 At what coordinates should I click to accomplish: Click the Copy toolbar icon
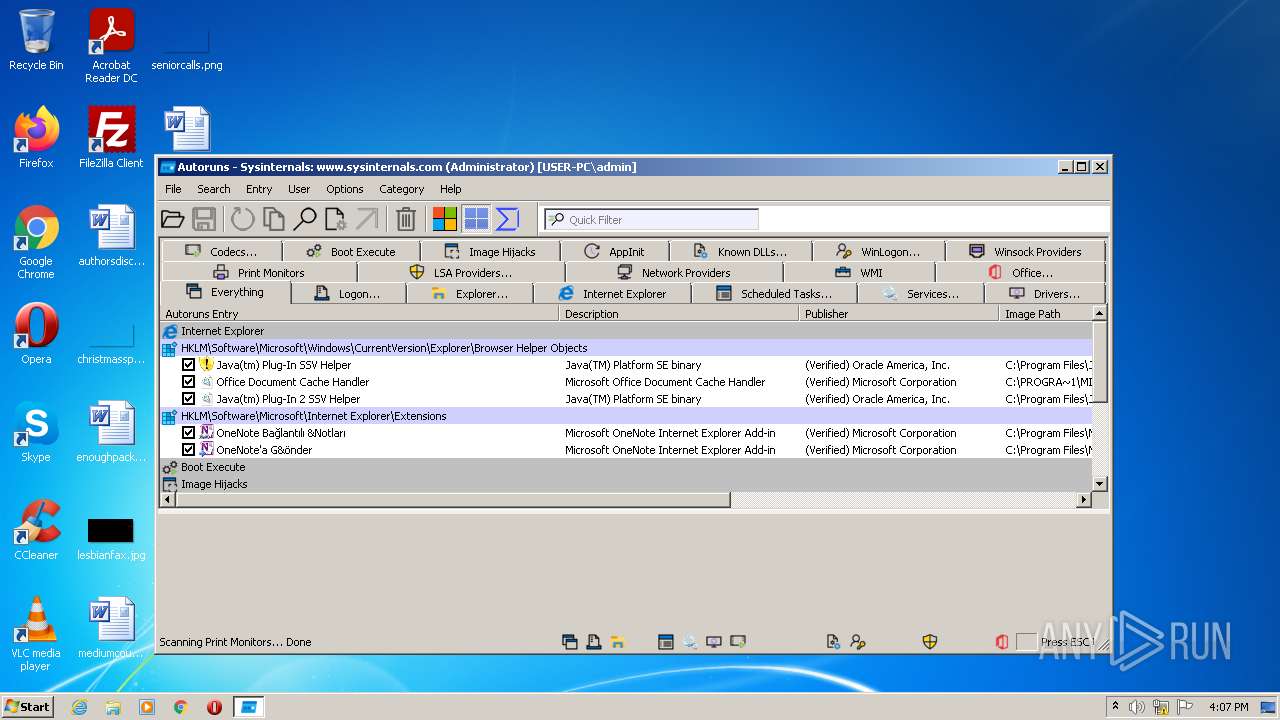[273, 219]
